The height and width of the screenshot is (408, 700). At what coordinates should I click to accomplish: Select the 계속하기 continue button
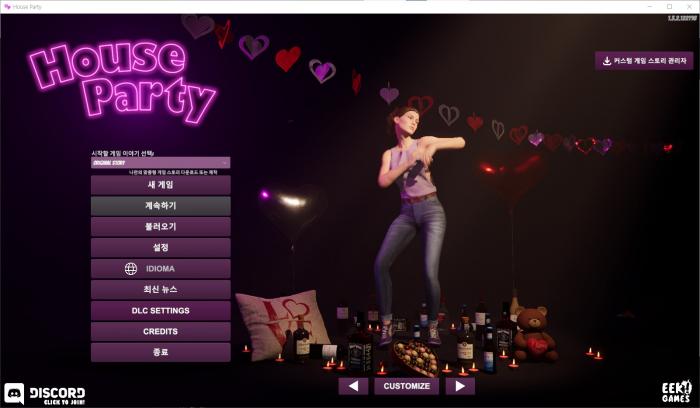coord(161,205)
